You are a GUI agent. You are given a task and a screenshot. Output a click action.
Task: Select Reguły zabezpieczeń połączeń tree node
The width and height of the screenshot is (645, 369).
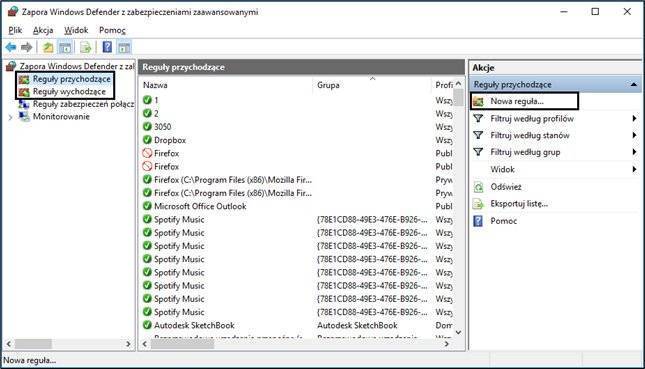tap(84, 104)
